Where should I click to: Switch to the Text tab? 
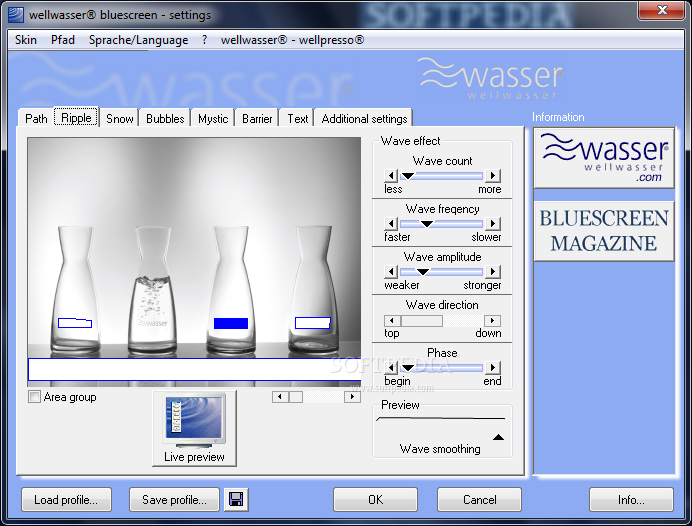click(x=297, y=119)
